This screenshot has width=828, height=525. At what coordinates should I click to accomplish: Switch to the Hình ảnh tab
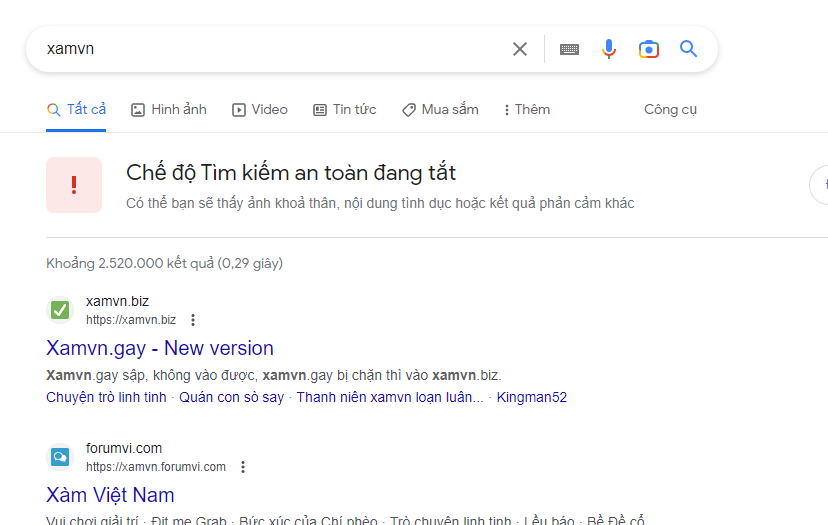tap(169, 110)
